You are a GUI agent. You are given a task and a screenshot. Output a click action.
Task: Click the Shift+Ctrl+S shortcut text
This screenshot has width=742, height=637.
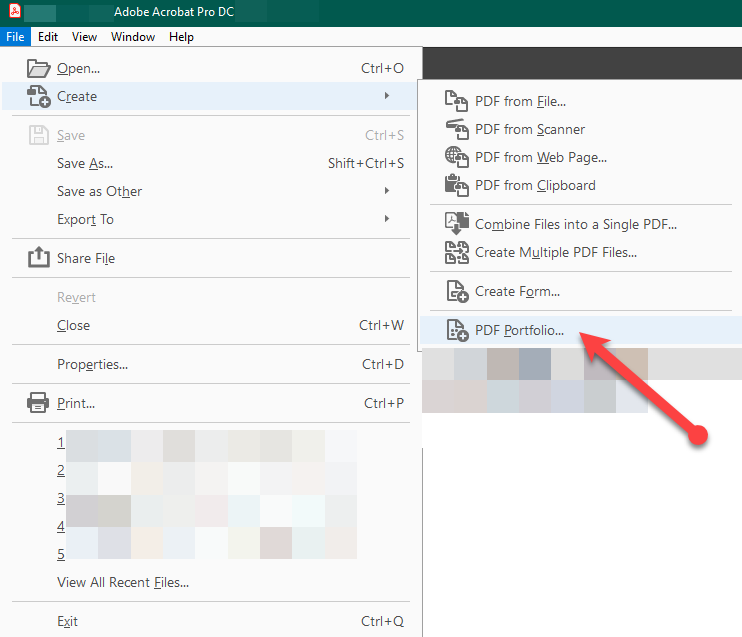pyautogui.click(x=366, y=163)
